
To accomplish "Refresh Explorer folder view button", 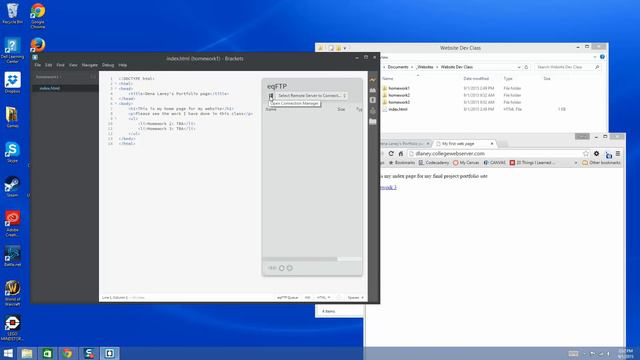I will click(526, 67).
